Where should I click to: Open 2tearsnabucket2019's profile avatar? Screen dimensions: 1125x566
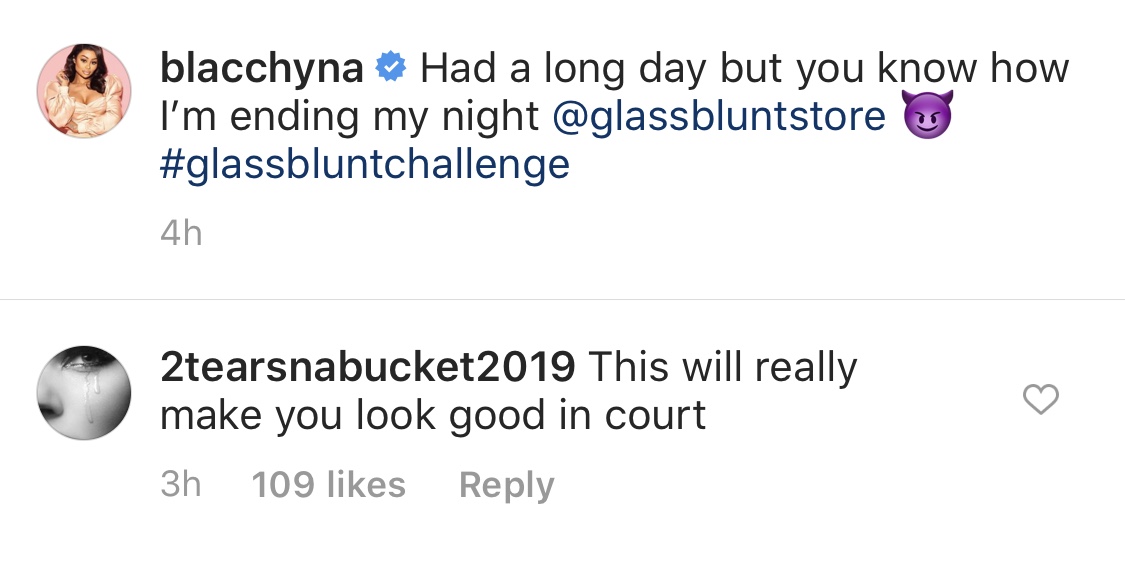(84, 392)
